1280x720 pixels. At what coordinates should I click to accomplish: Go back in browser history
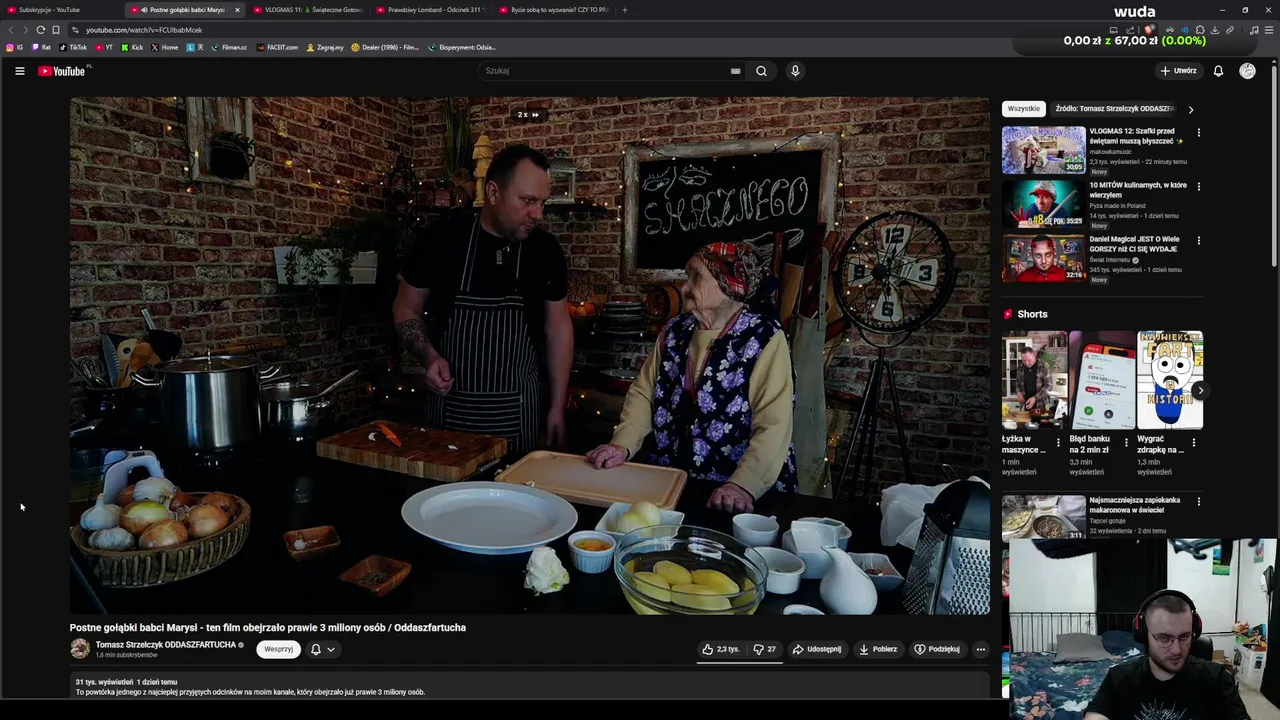[x=11, y=30]
